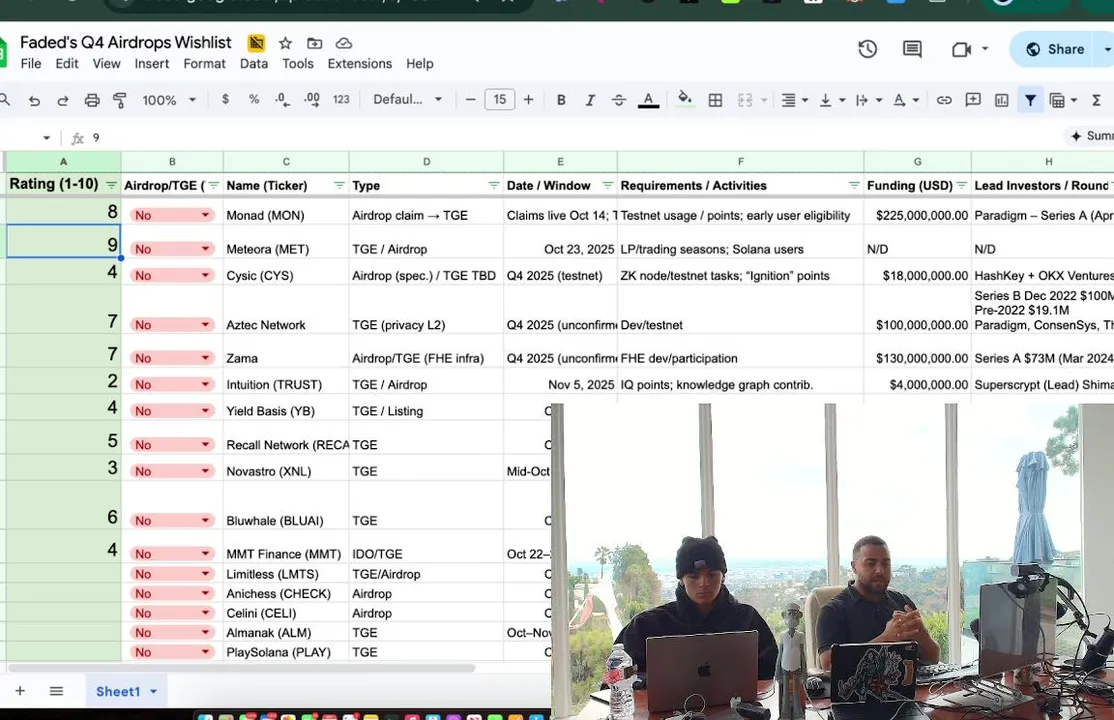Viewport: 1114px width, 720px height.
Task: Open vertical align dropdown
Action: tap(832, 100)
